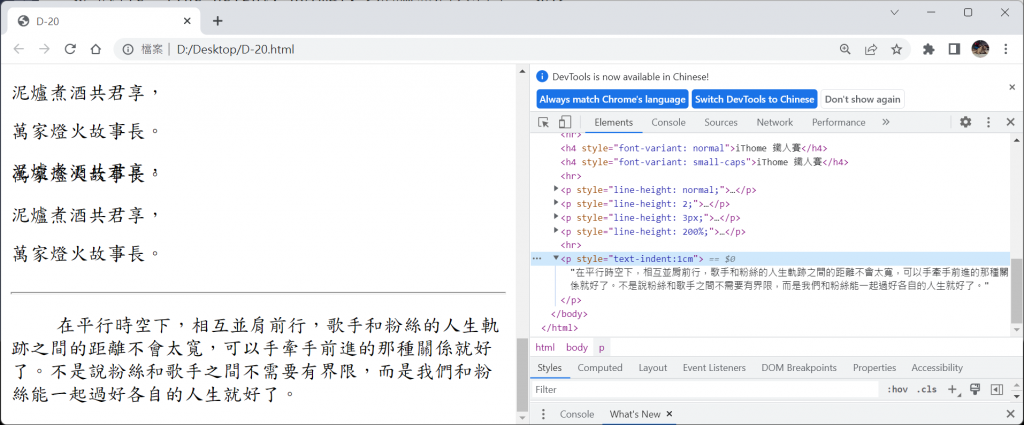The image size is (1024, 425).
Task: Add new style rule plus icon
Action: (952, 390)
